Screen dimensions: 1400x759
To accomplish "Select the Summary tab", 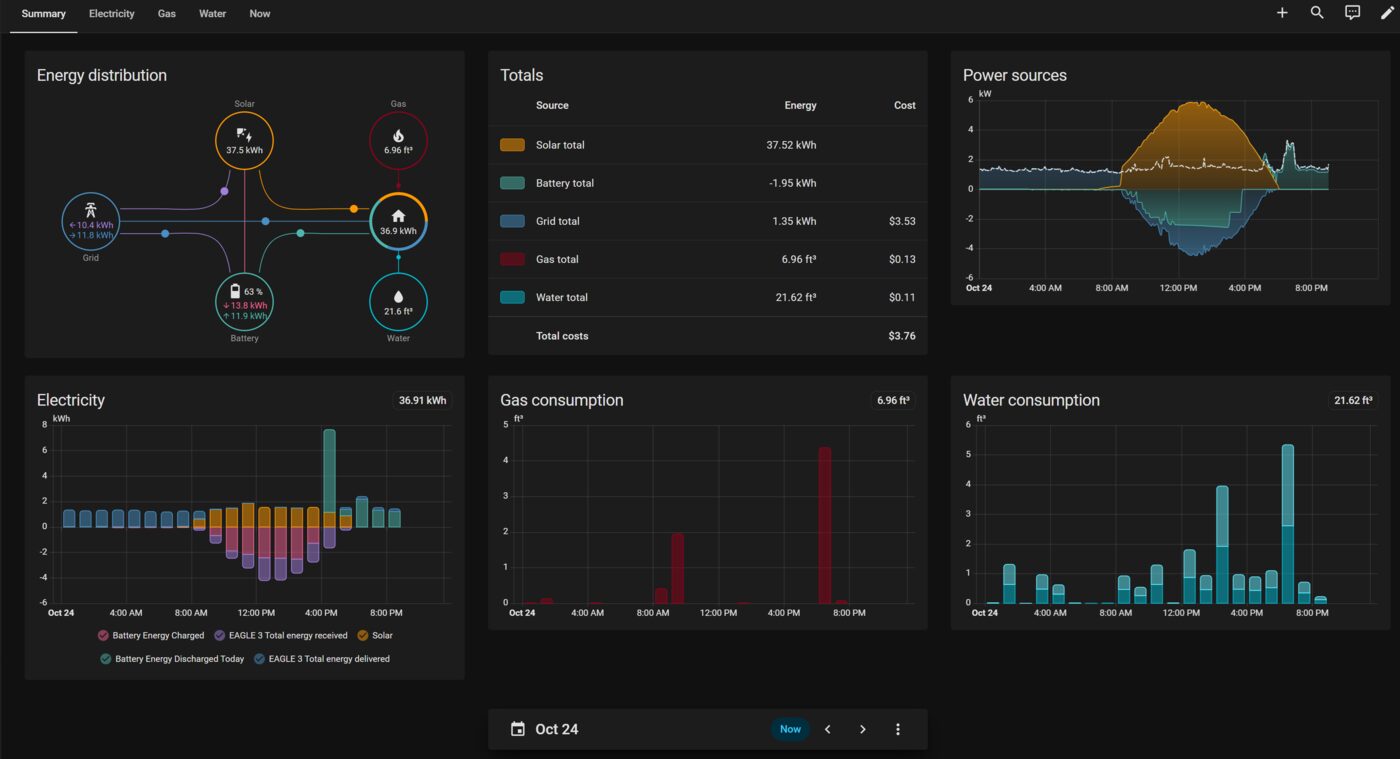I will (43, 14).
